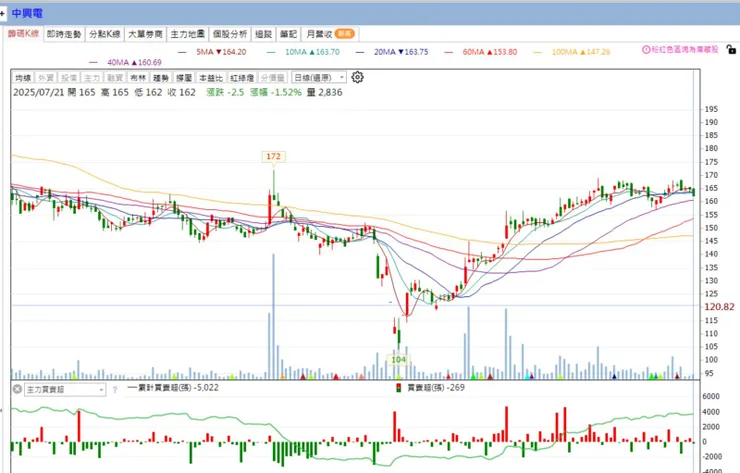Click the 漲跌 -2.5 value
This screenshot has height=473, width=740.
pos(225,93)
